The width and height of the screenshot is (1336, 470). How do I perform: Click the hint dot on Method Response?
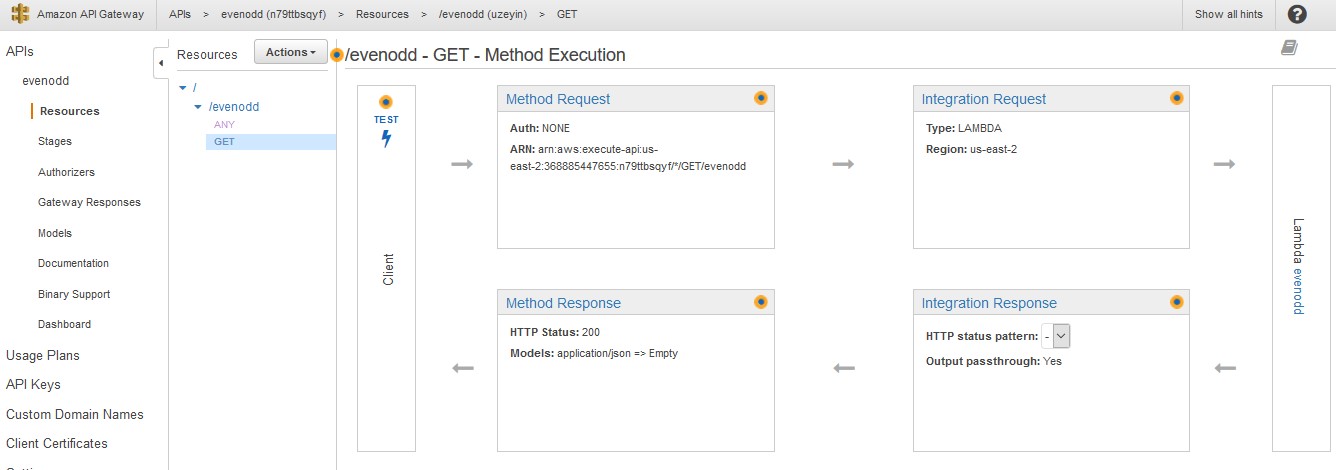pos(760,302)
